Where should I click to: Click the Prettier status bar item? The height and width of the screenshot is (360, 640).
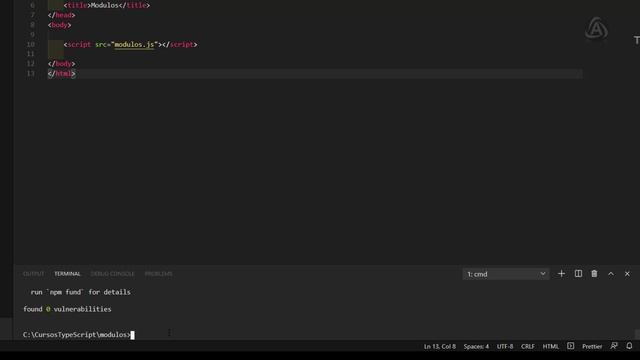(x=592, y=346)
